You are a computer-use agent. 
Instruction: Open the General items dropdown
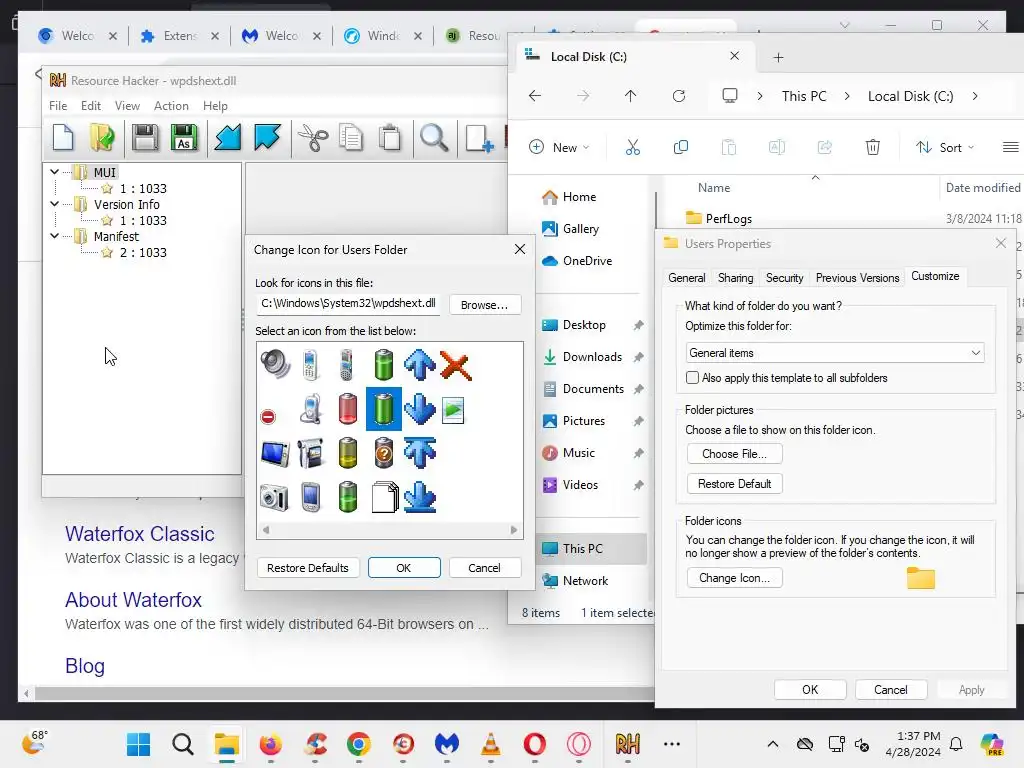pos(835,353)
